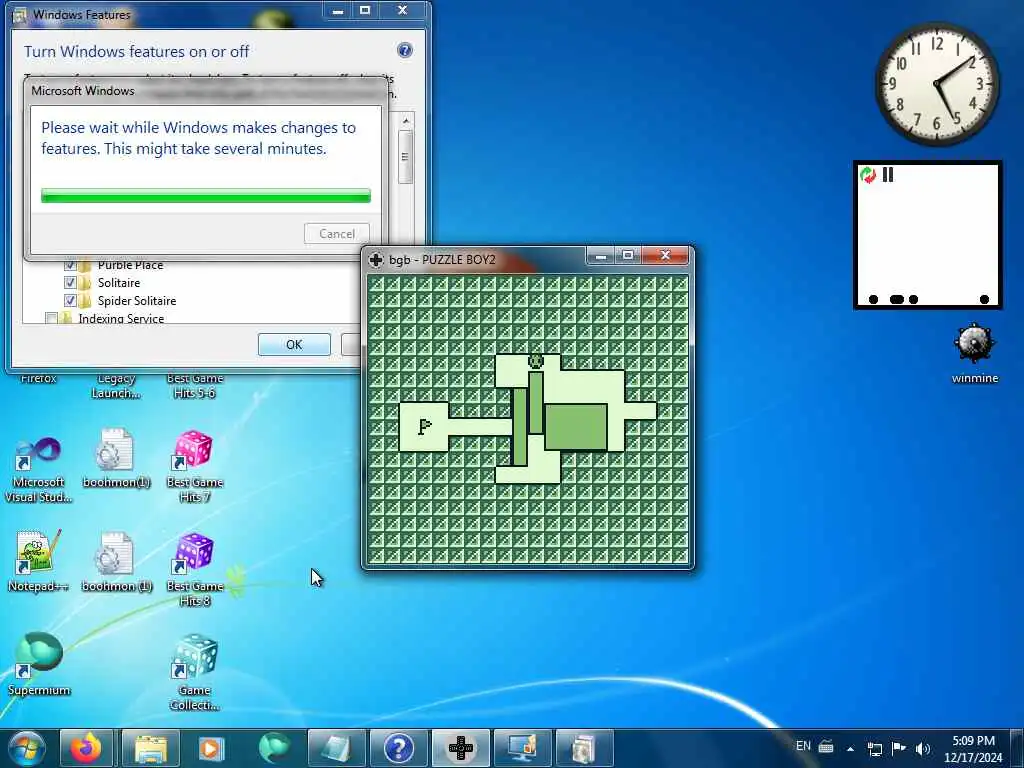Switch to the bgb emulator taskbar button
Image resolution: width=1024 pixels, height=768 pixels.
pos(460,748)
